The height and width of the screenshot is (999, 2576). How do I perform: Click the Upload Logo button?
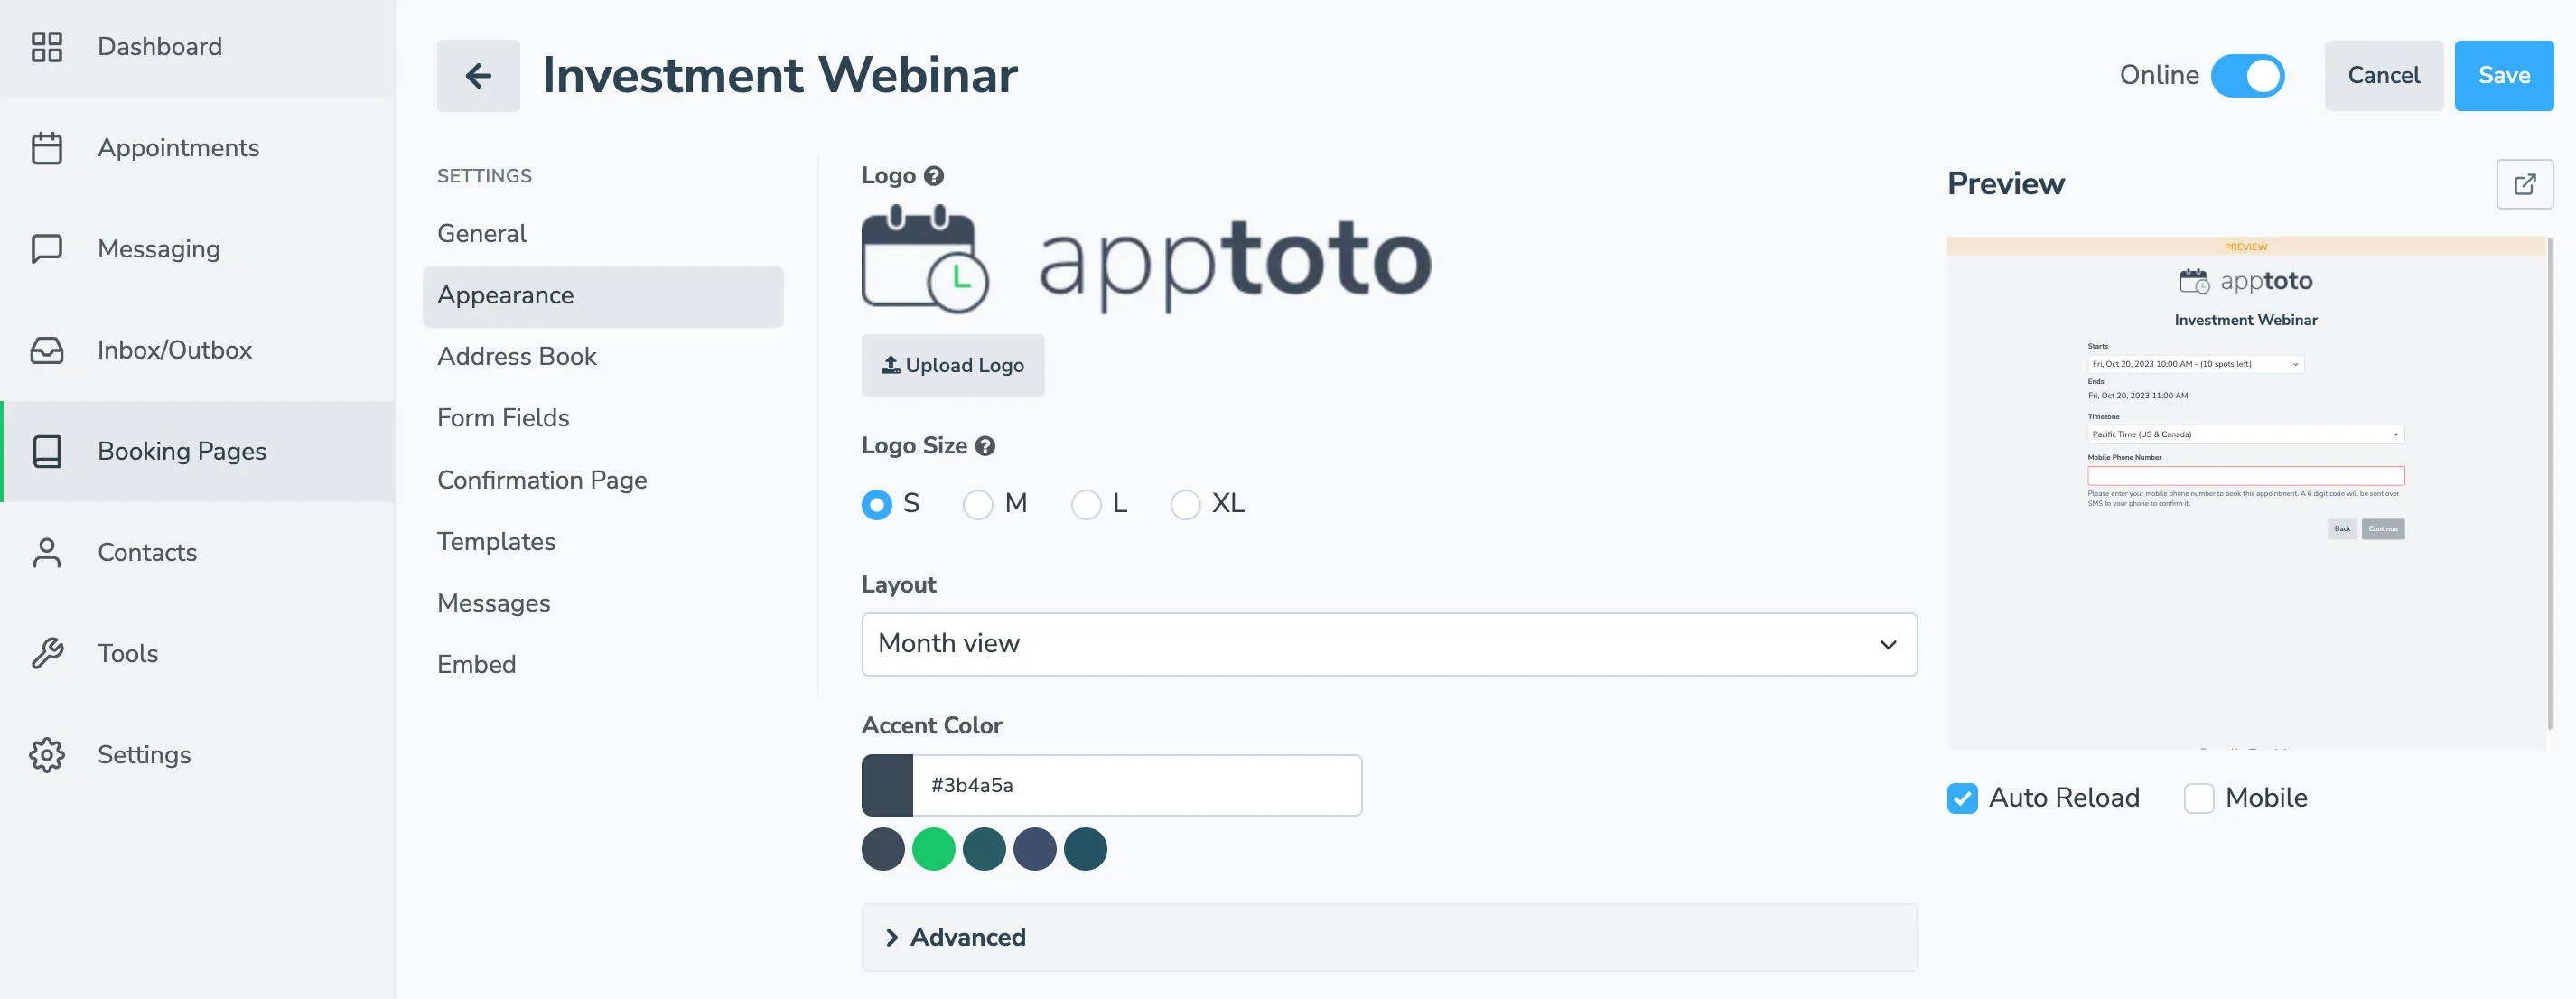pos(952,365)
